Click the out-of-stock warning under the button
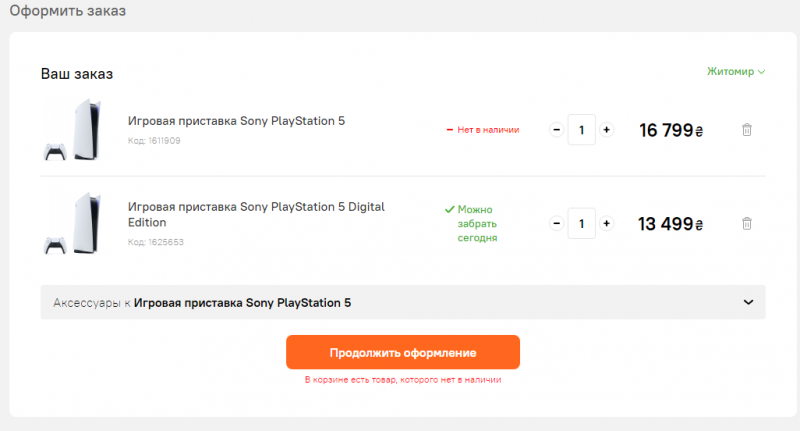The width and height of the screenshot is (800, 431). click(403, 380)
